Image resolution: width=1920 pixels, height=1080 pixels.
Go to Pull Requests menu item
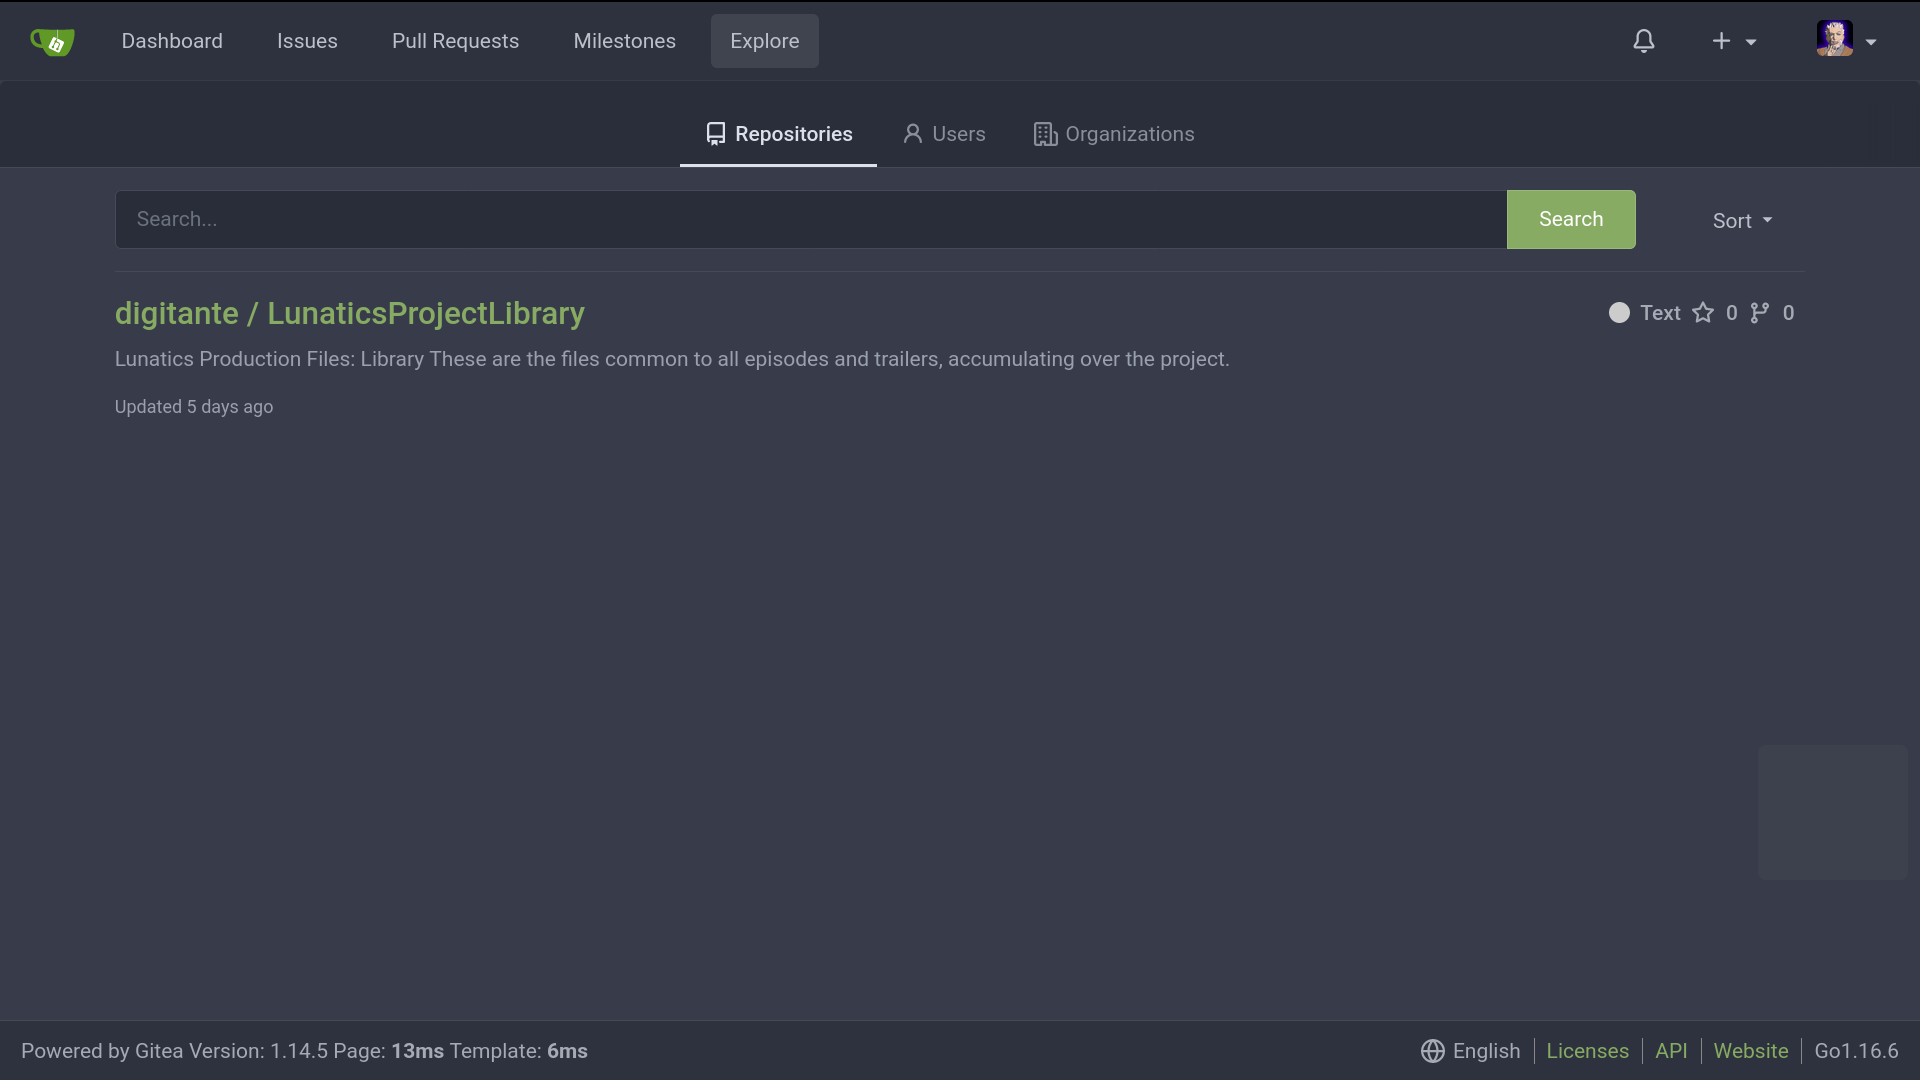(x=455, y=41)
